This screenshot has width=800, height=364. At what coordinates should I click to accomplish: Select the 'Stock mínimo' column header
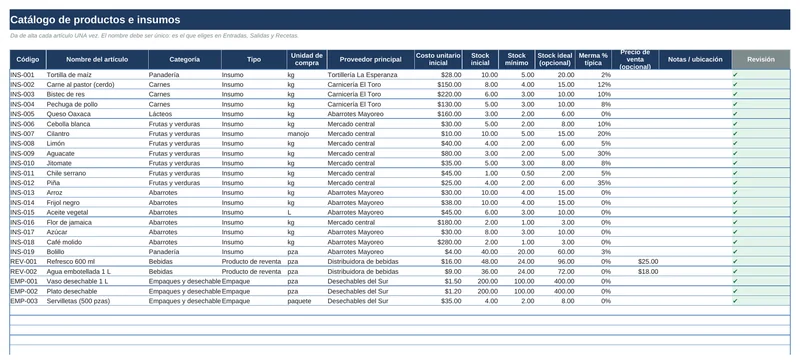(x=516, y=60)
